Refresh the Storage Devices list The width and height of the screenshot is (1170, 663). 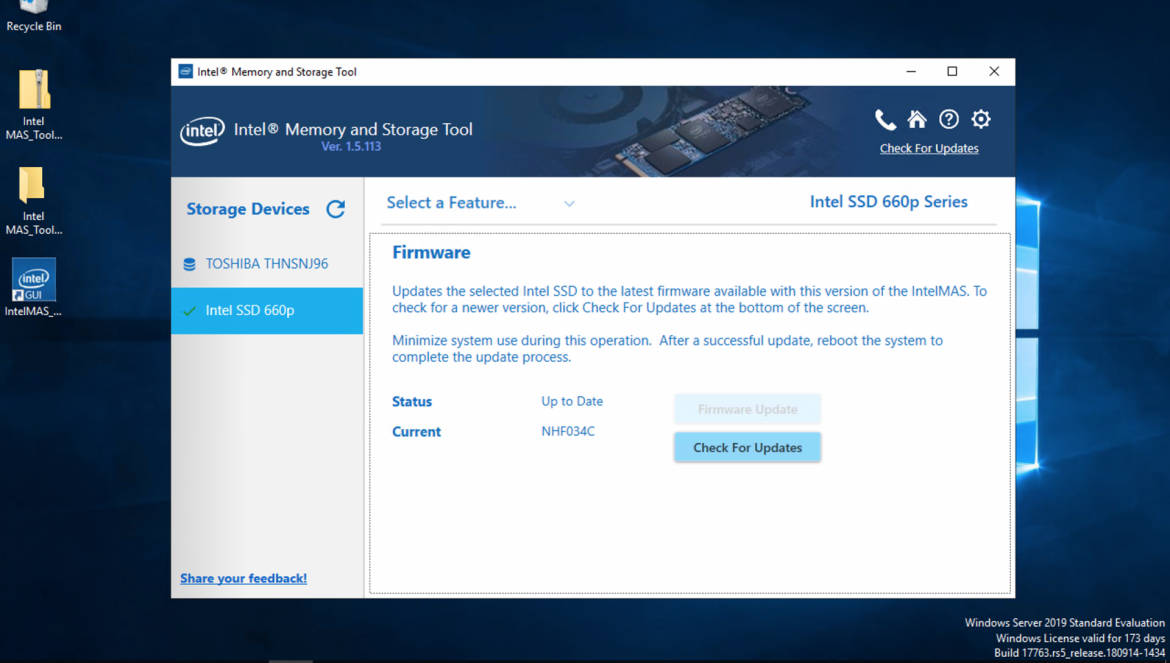(x=336, y=209)
